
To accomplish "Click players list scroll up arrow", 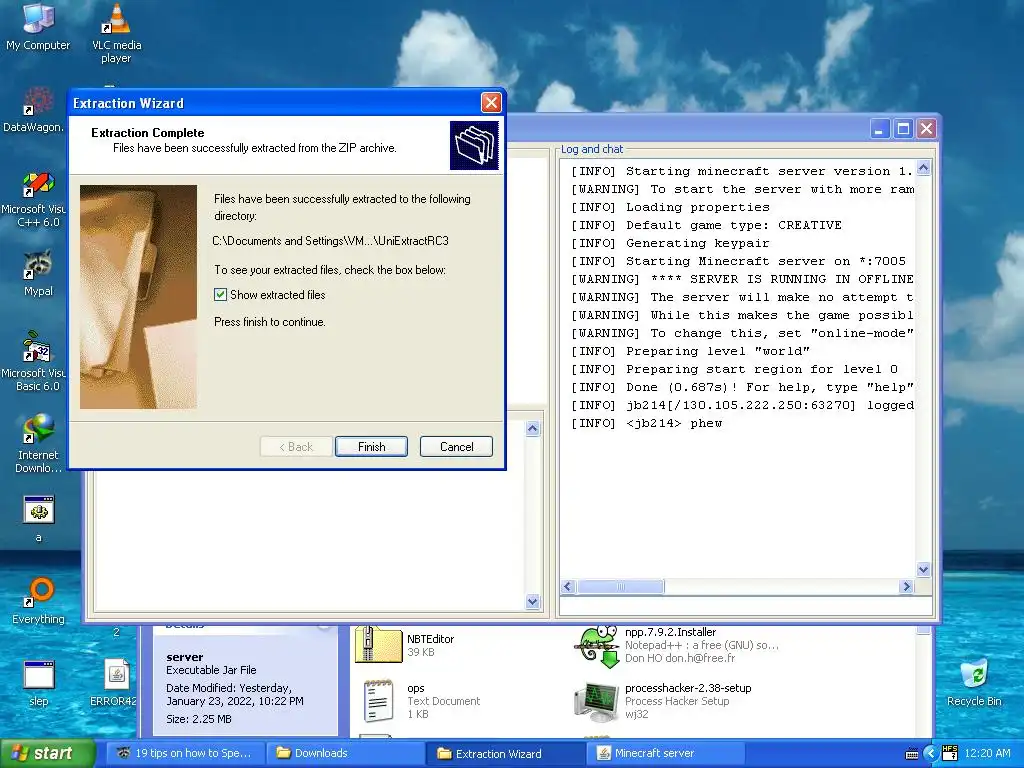I will click(x=533, y=429).
